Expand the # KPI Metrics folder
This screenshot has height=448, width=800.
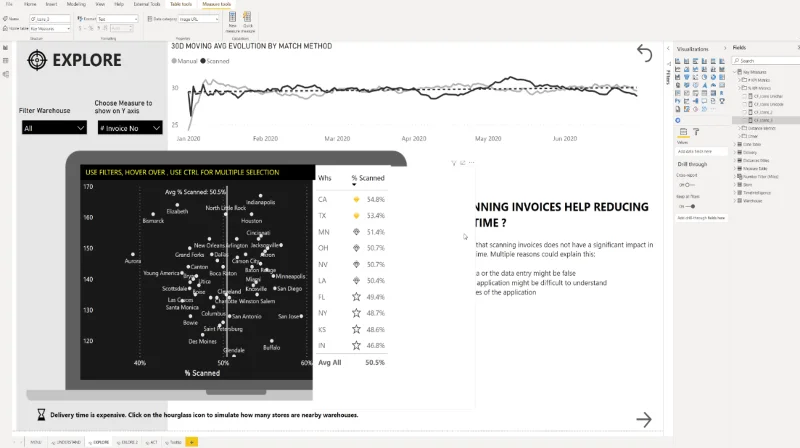pyautogui.click(x=740, y=80)
